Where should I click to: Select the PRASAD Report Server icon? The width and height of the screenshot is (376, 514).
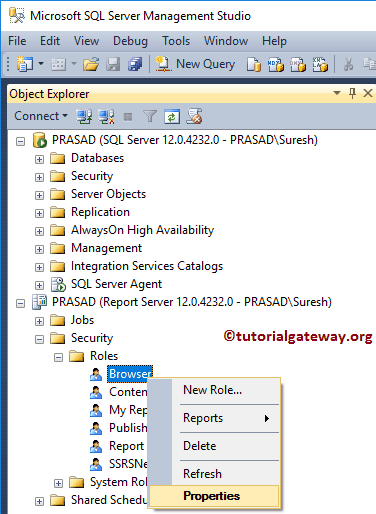pyautogui.click(x=39, y=302)
